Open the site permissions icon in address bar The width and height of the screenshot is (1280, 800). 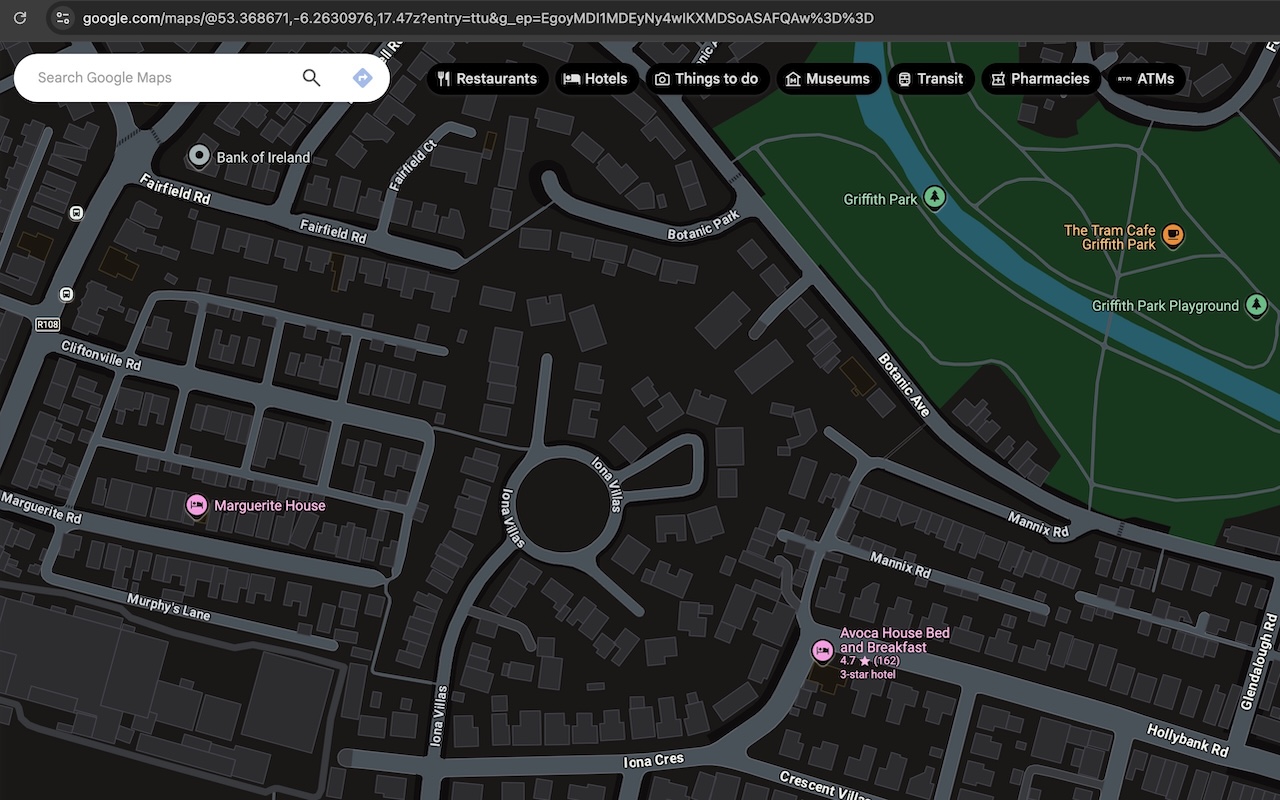pos(63,17)
